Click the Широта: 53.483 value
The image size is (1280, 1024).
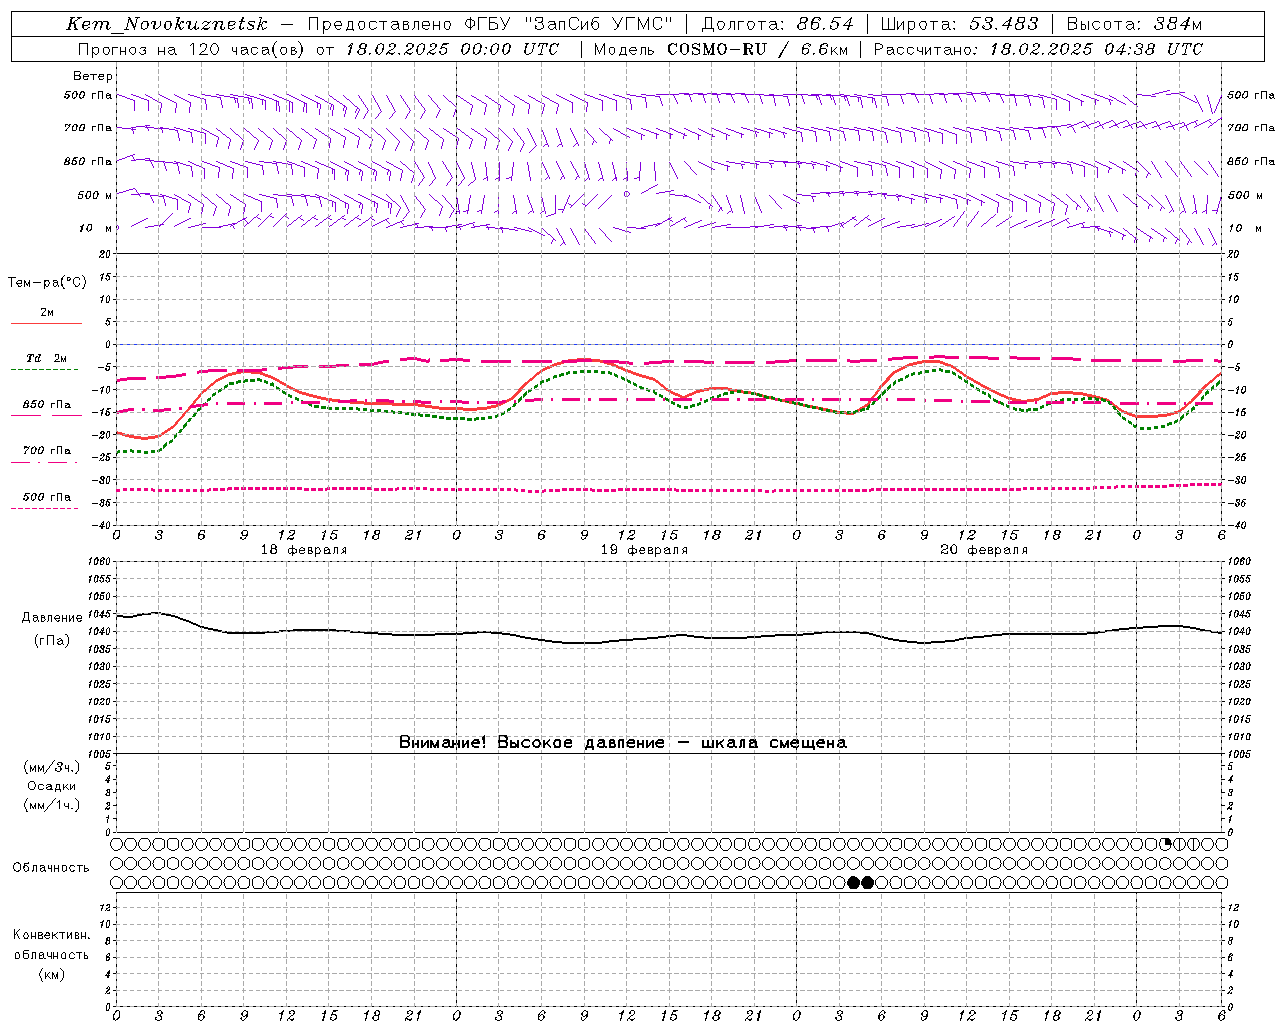pos(960,24)
